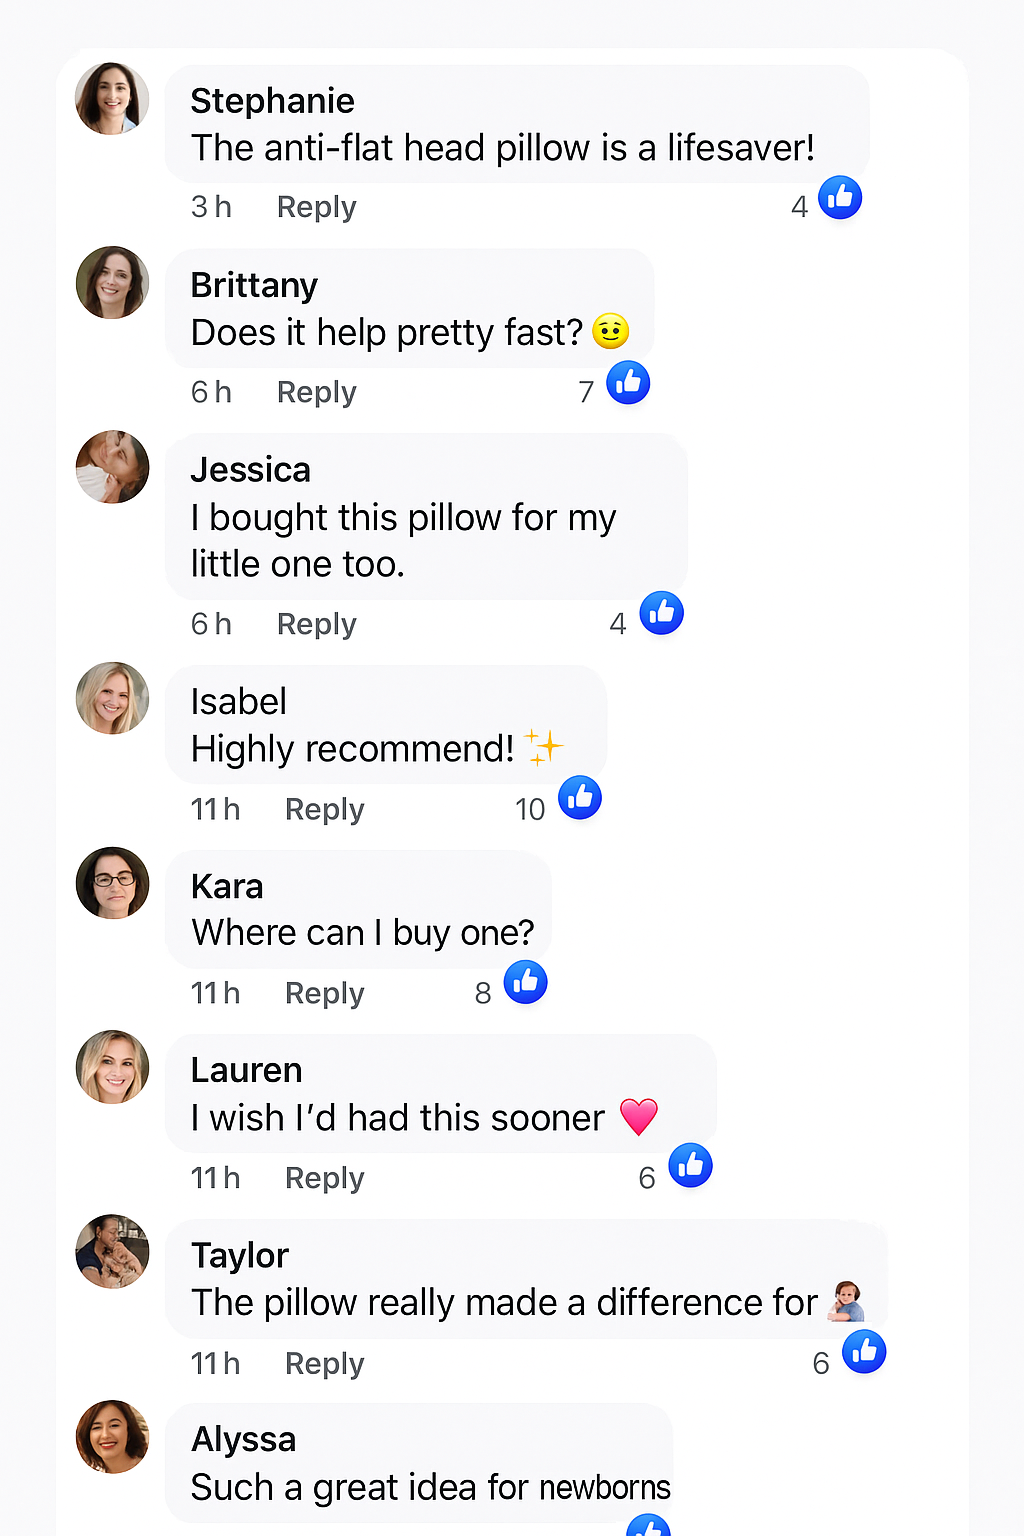Image resolution: width=1024 pixels, height=1536 pixels.
Task: Reply to Kara's question
Action: [324, 993]
